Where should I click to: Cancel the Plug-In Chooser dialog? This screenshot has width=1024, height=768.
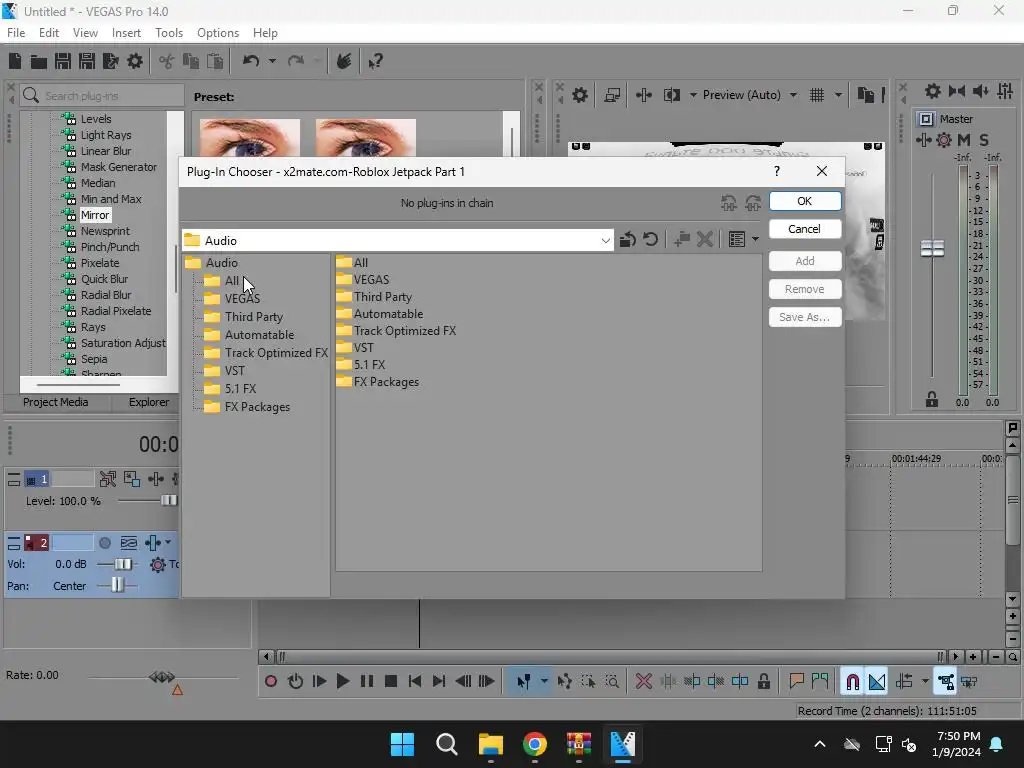tap(805, 229)
